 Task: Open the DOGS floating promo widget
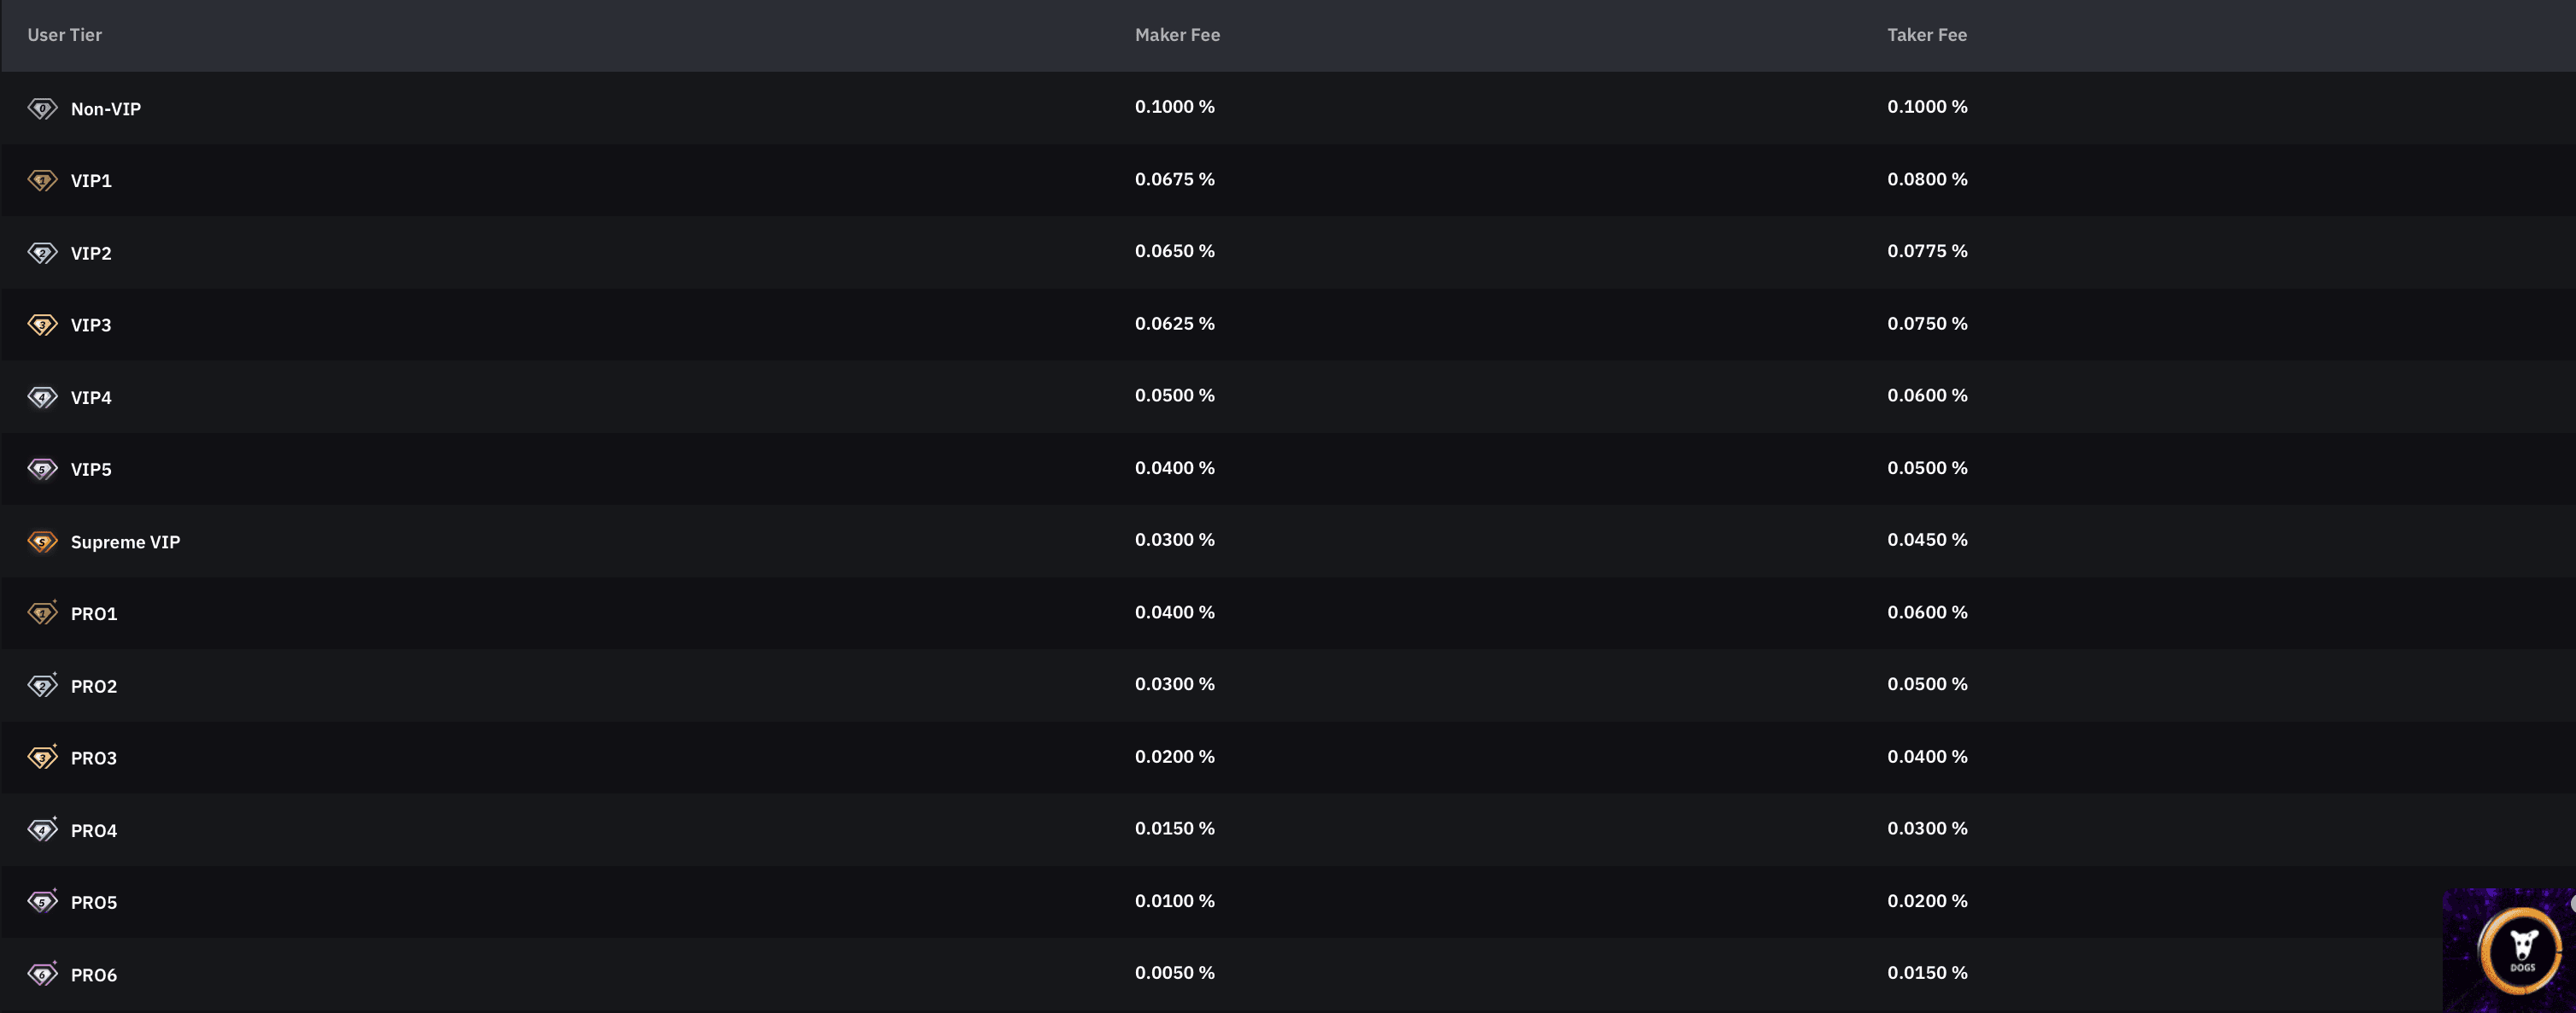pyautogui.click(x=2520, y=950)
